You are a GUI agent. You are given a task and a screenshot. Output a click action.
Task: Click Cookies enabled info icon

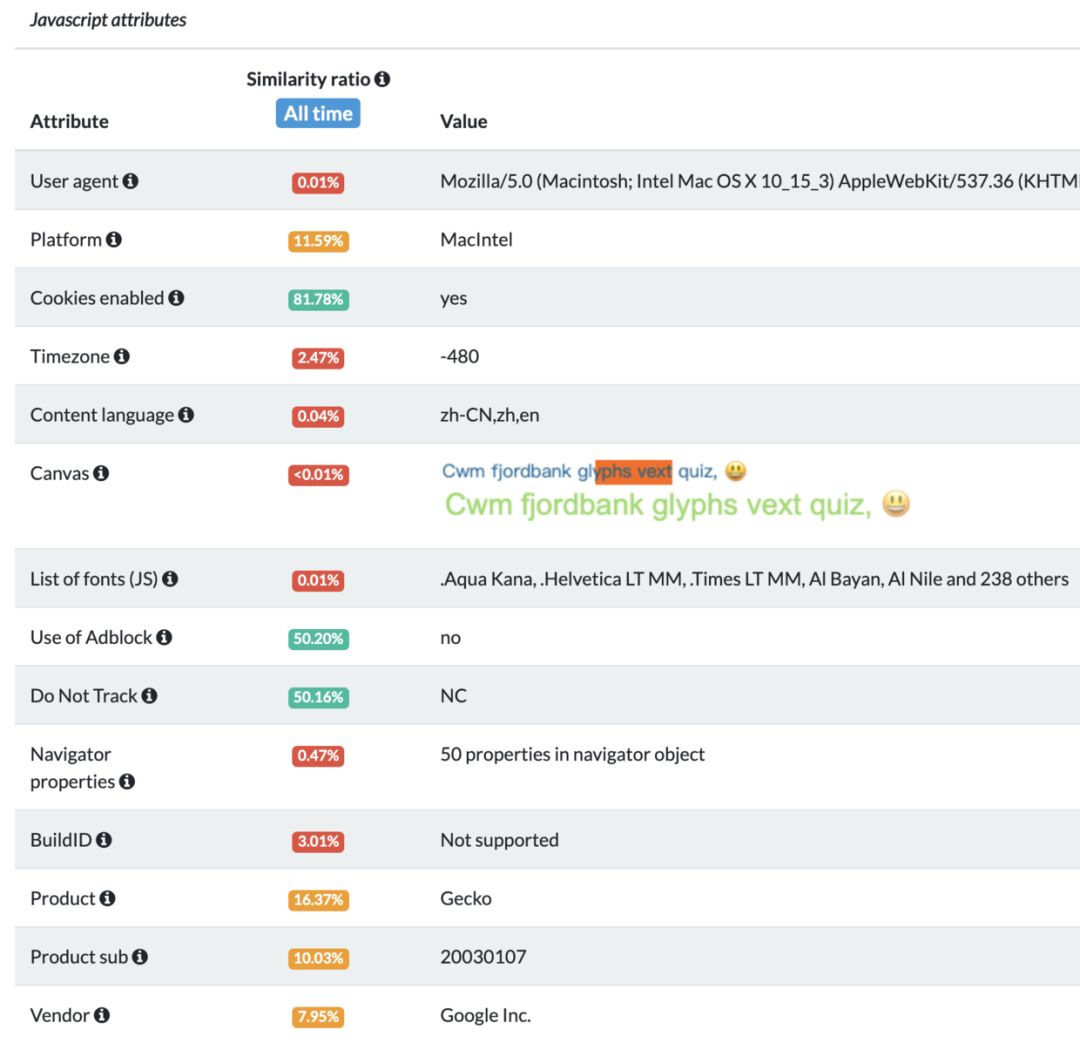(176, 298)
